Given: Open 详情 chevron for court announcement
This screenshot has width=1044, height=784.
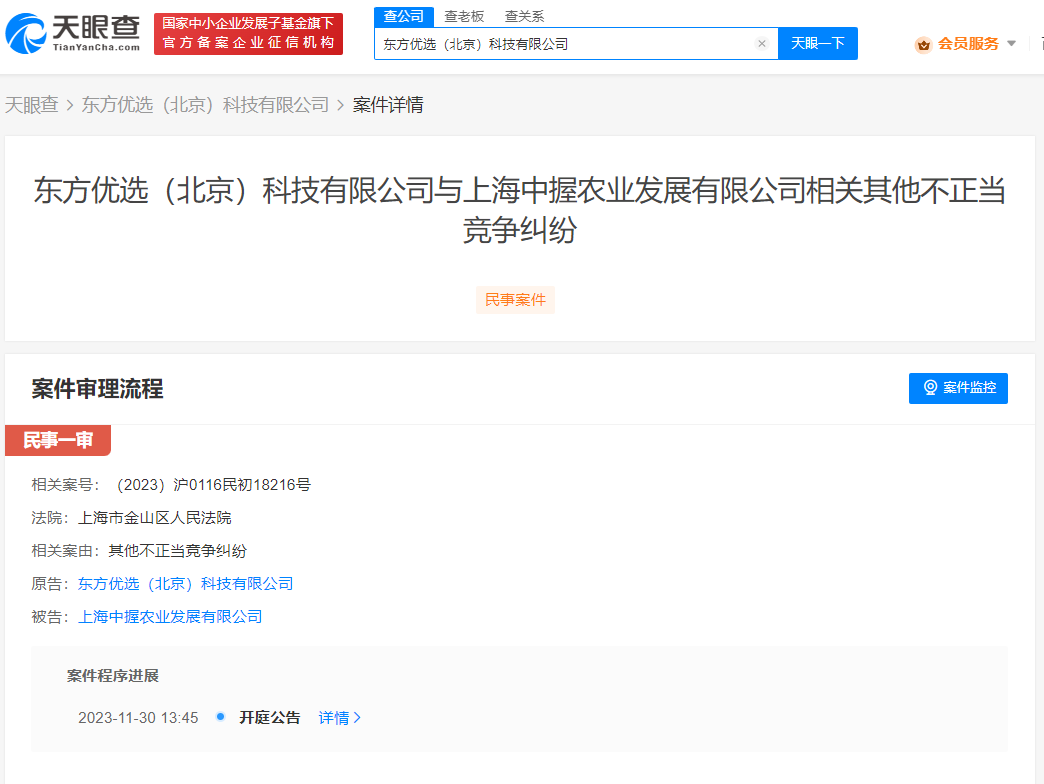Looking at the screenshot, I should tap(358, 718).
